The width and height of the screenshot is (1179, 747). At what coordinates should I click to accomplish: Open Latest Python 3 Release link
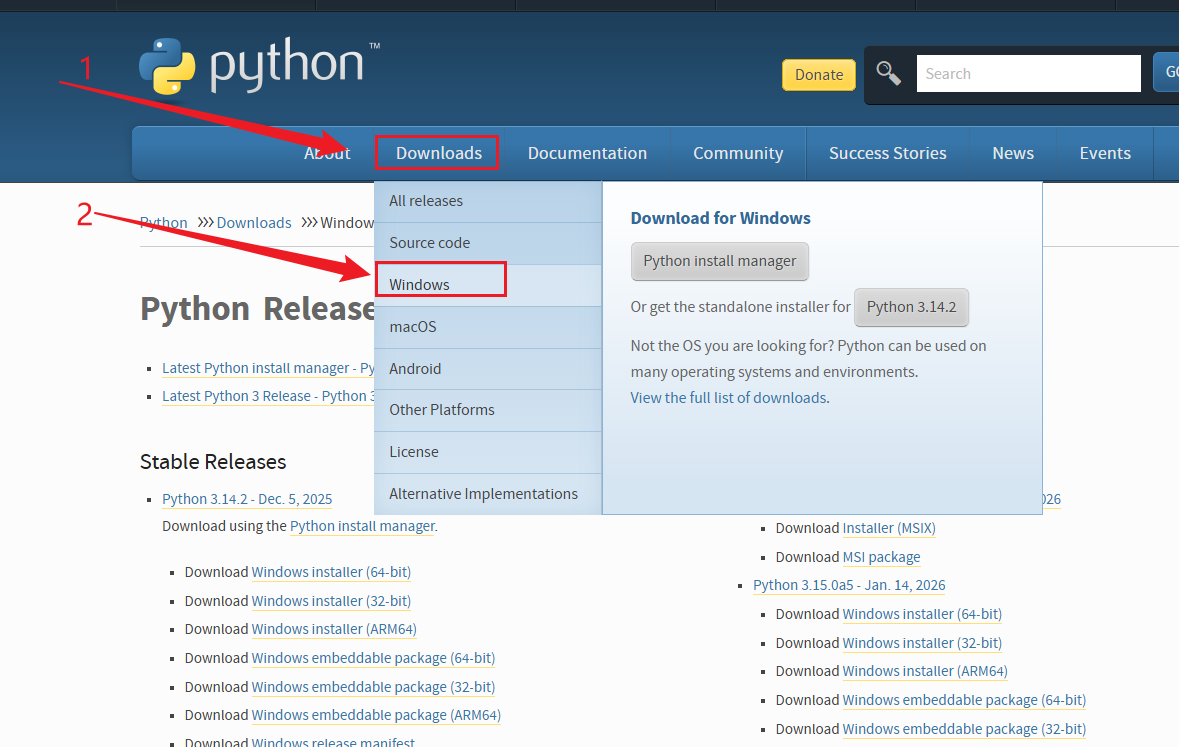click(x=268, y=396)
